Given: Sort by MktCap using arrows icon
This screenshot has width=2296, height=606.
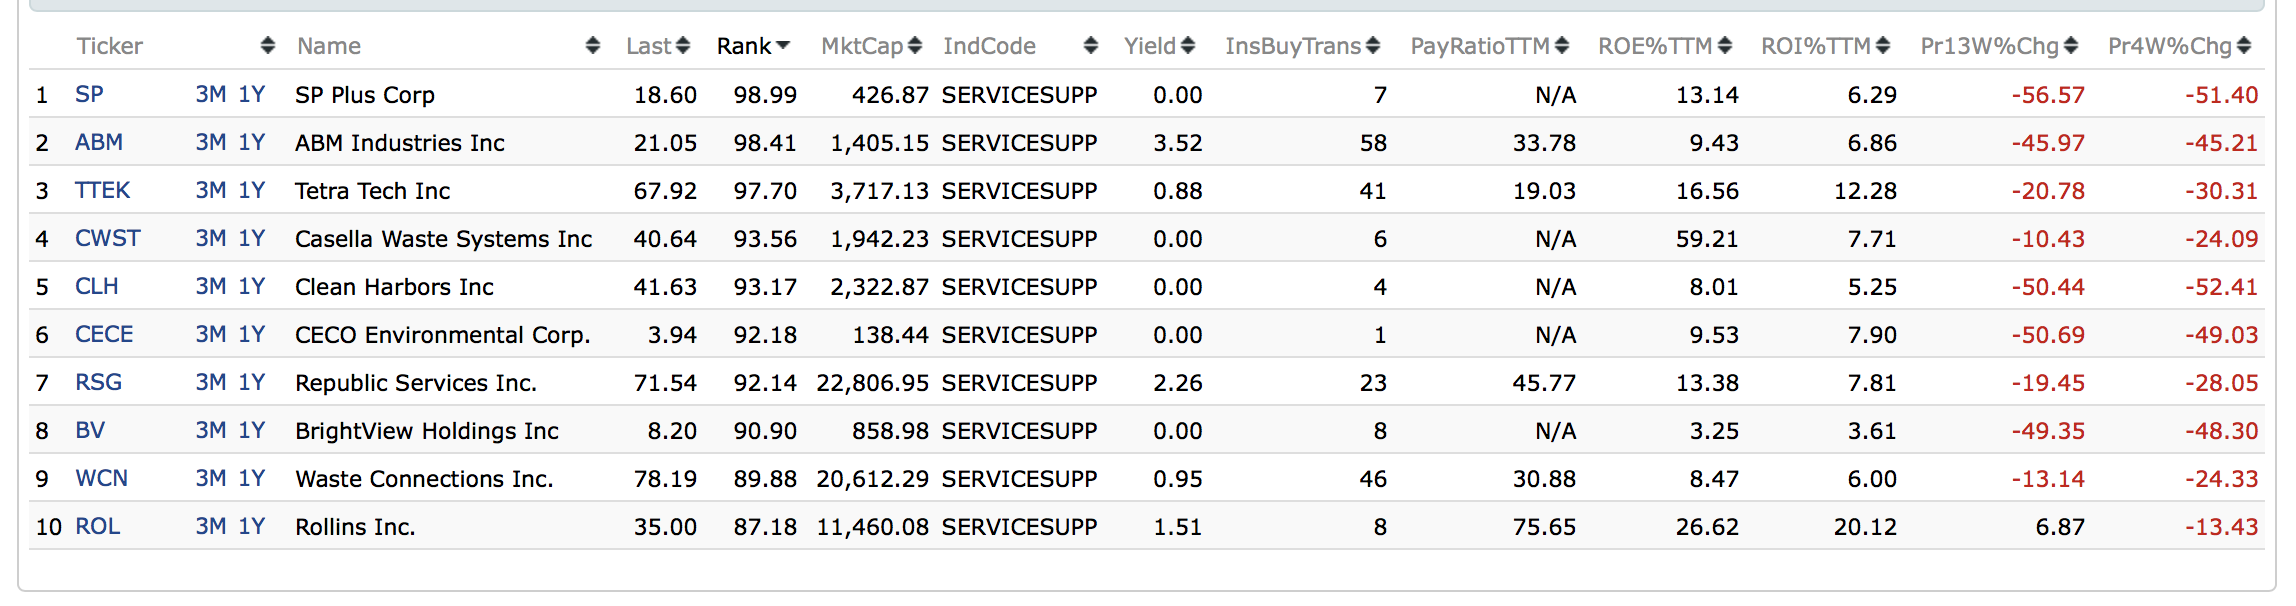Looking at the screenshot, I should pos(915,46).
